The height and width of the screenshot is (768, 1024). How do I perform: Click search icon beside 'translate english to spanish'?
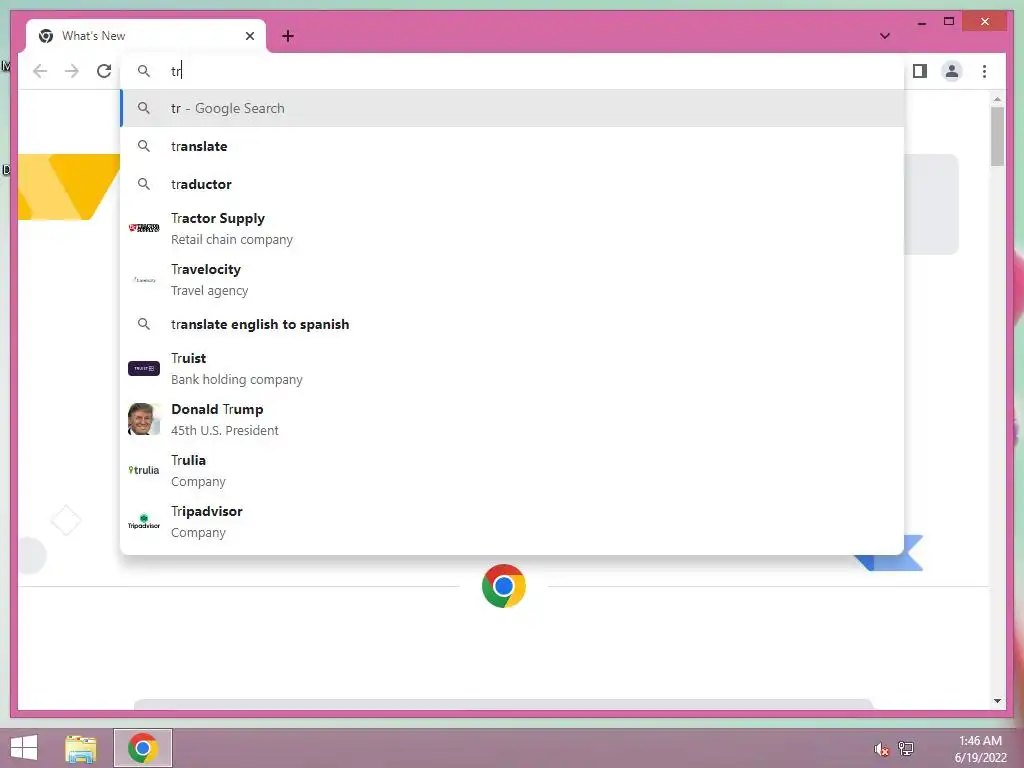144,325
